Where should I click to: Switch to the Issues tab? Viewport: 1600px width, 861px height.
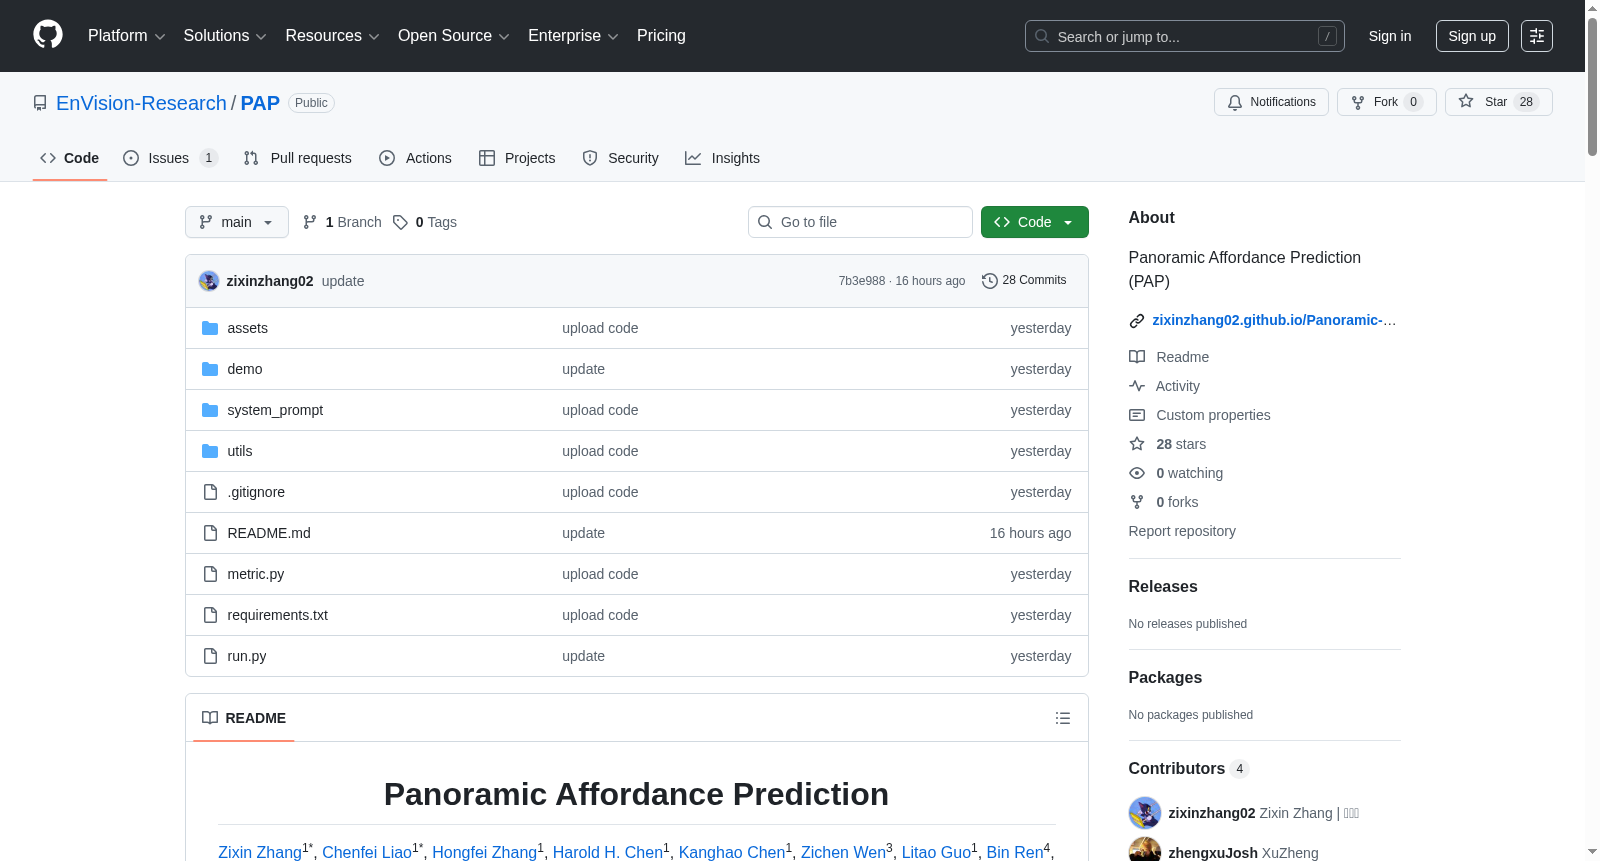[170, 158]
